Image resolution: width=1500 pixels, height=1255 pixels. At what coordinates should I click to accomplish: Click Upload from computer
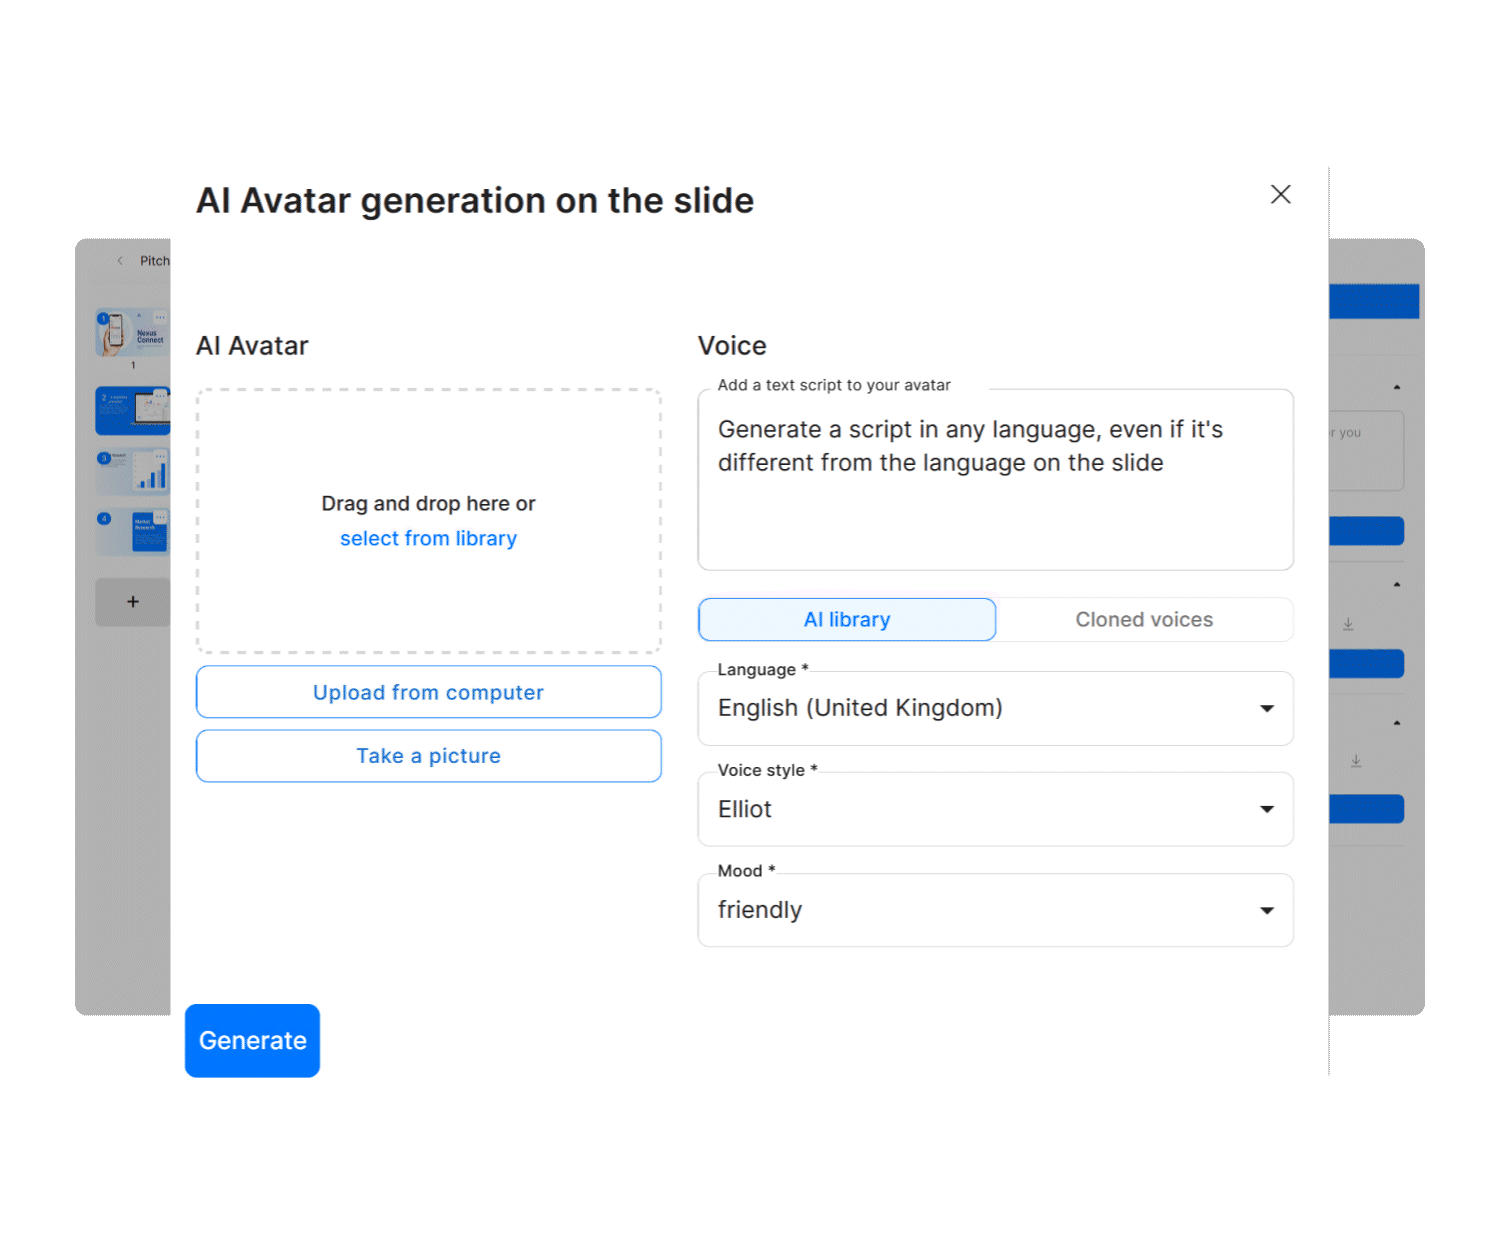428,692
